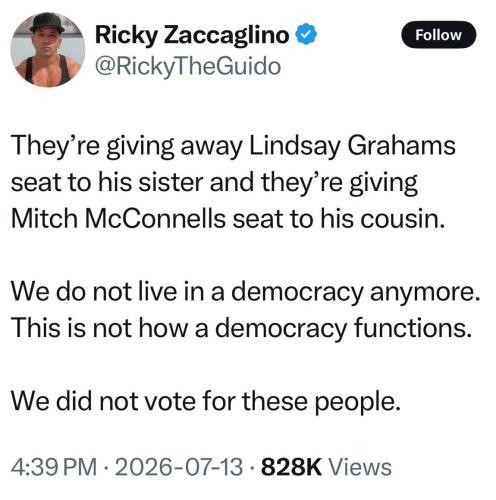Click the line We do not live in a democracy
This screenshot has width=496, height=500.
pos(187,292)
